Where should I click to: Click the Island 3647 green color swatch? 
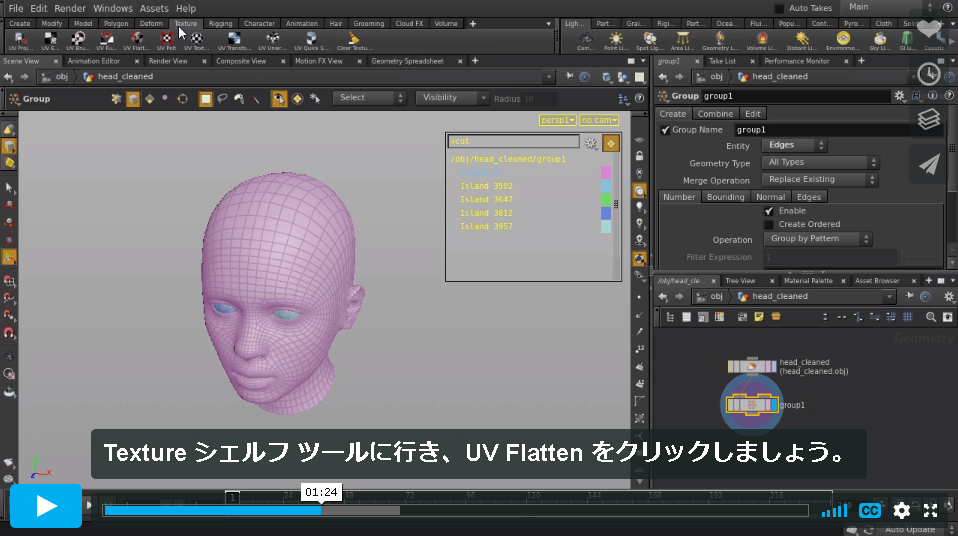tap(605, 199)
